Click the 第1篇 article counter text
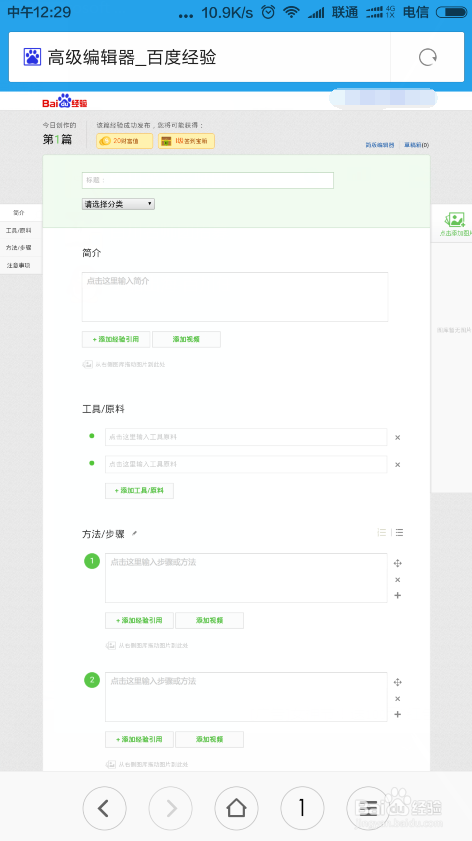Image resolution: width=472 pixels, height=841 pixels. [57, 140]
